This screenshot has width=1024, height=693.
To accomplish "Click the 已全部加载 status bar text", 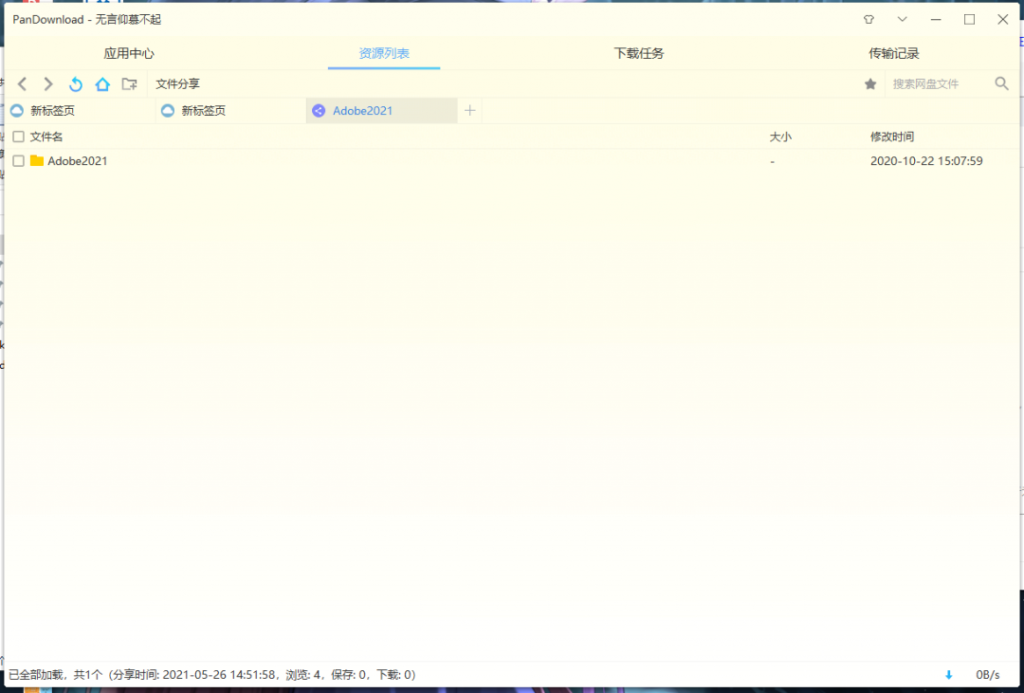I will point(212,675).
